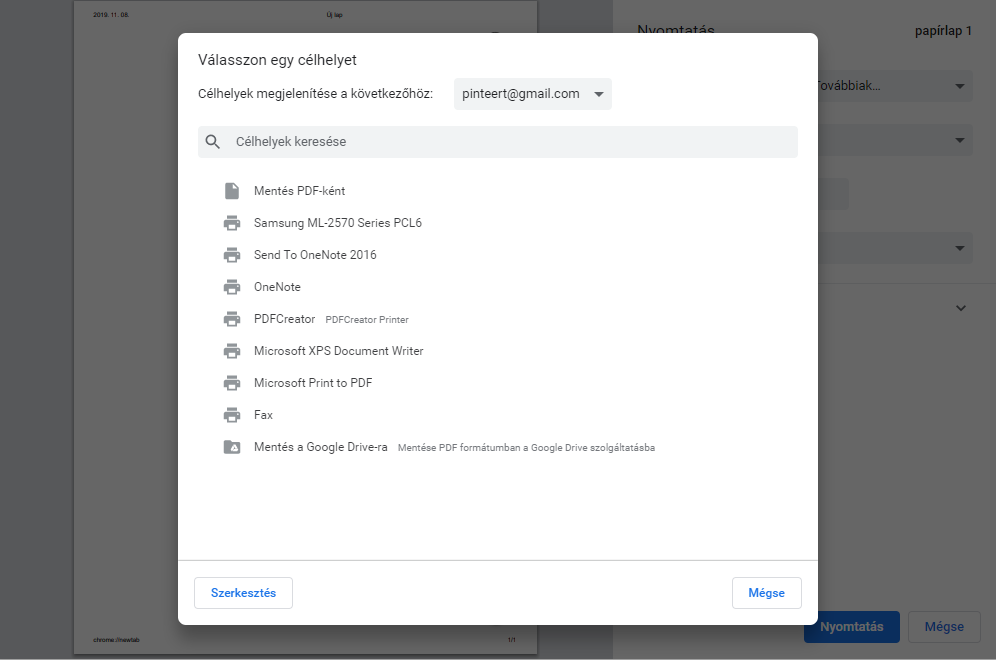
Task: Choose the Microsoft Print to PDF destination
Action: coord(313,383)
